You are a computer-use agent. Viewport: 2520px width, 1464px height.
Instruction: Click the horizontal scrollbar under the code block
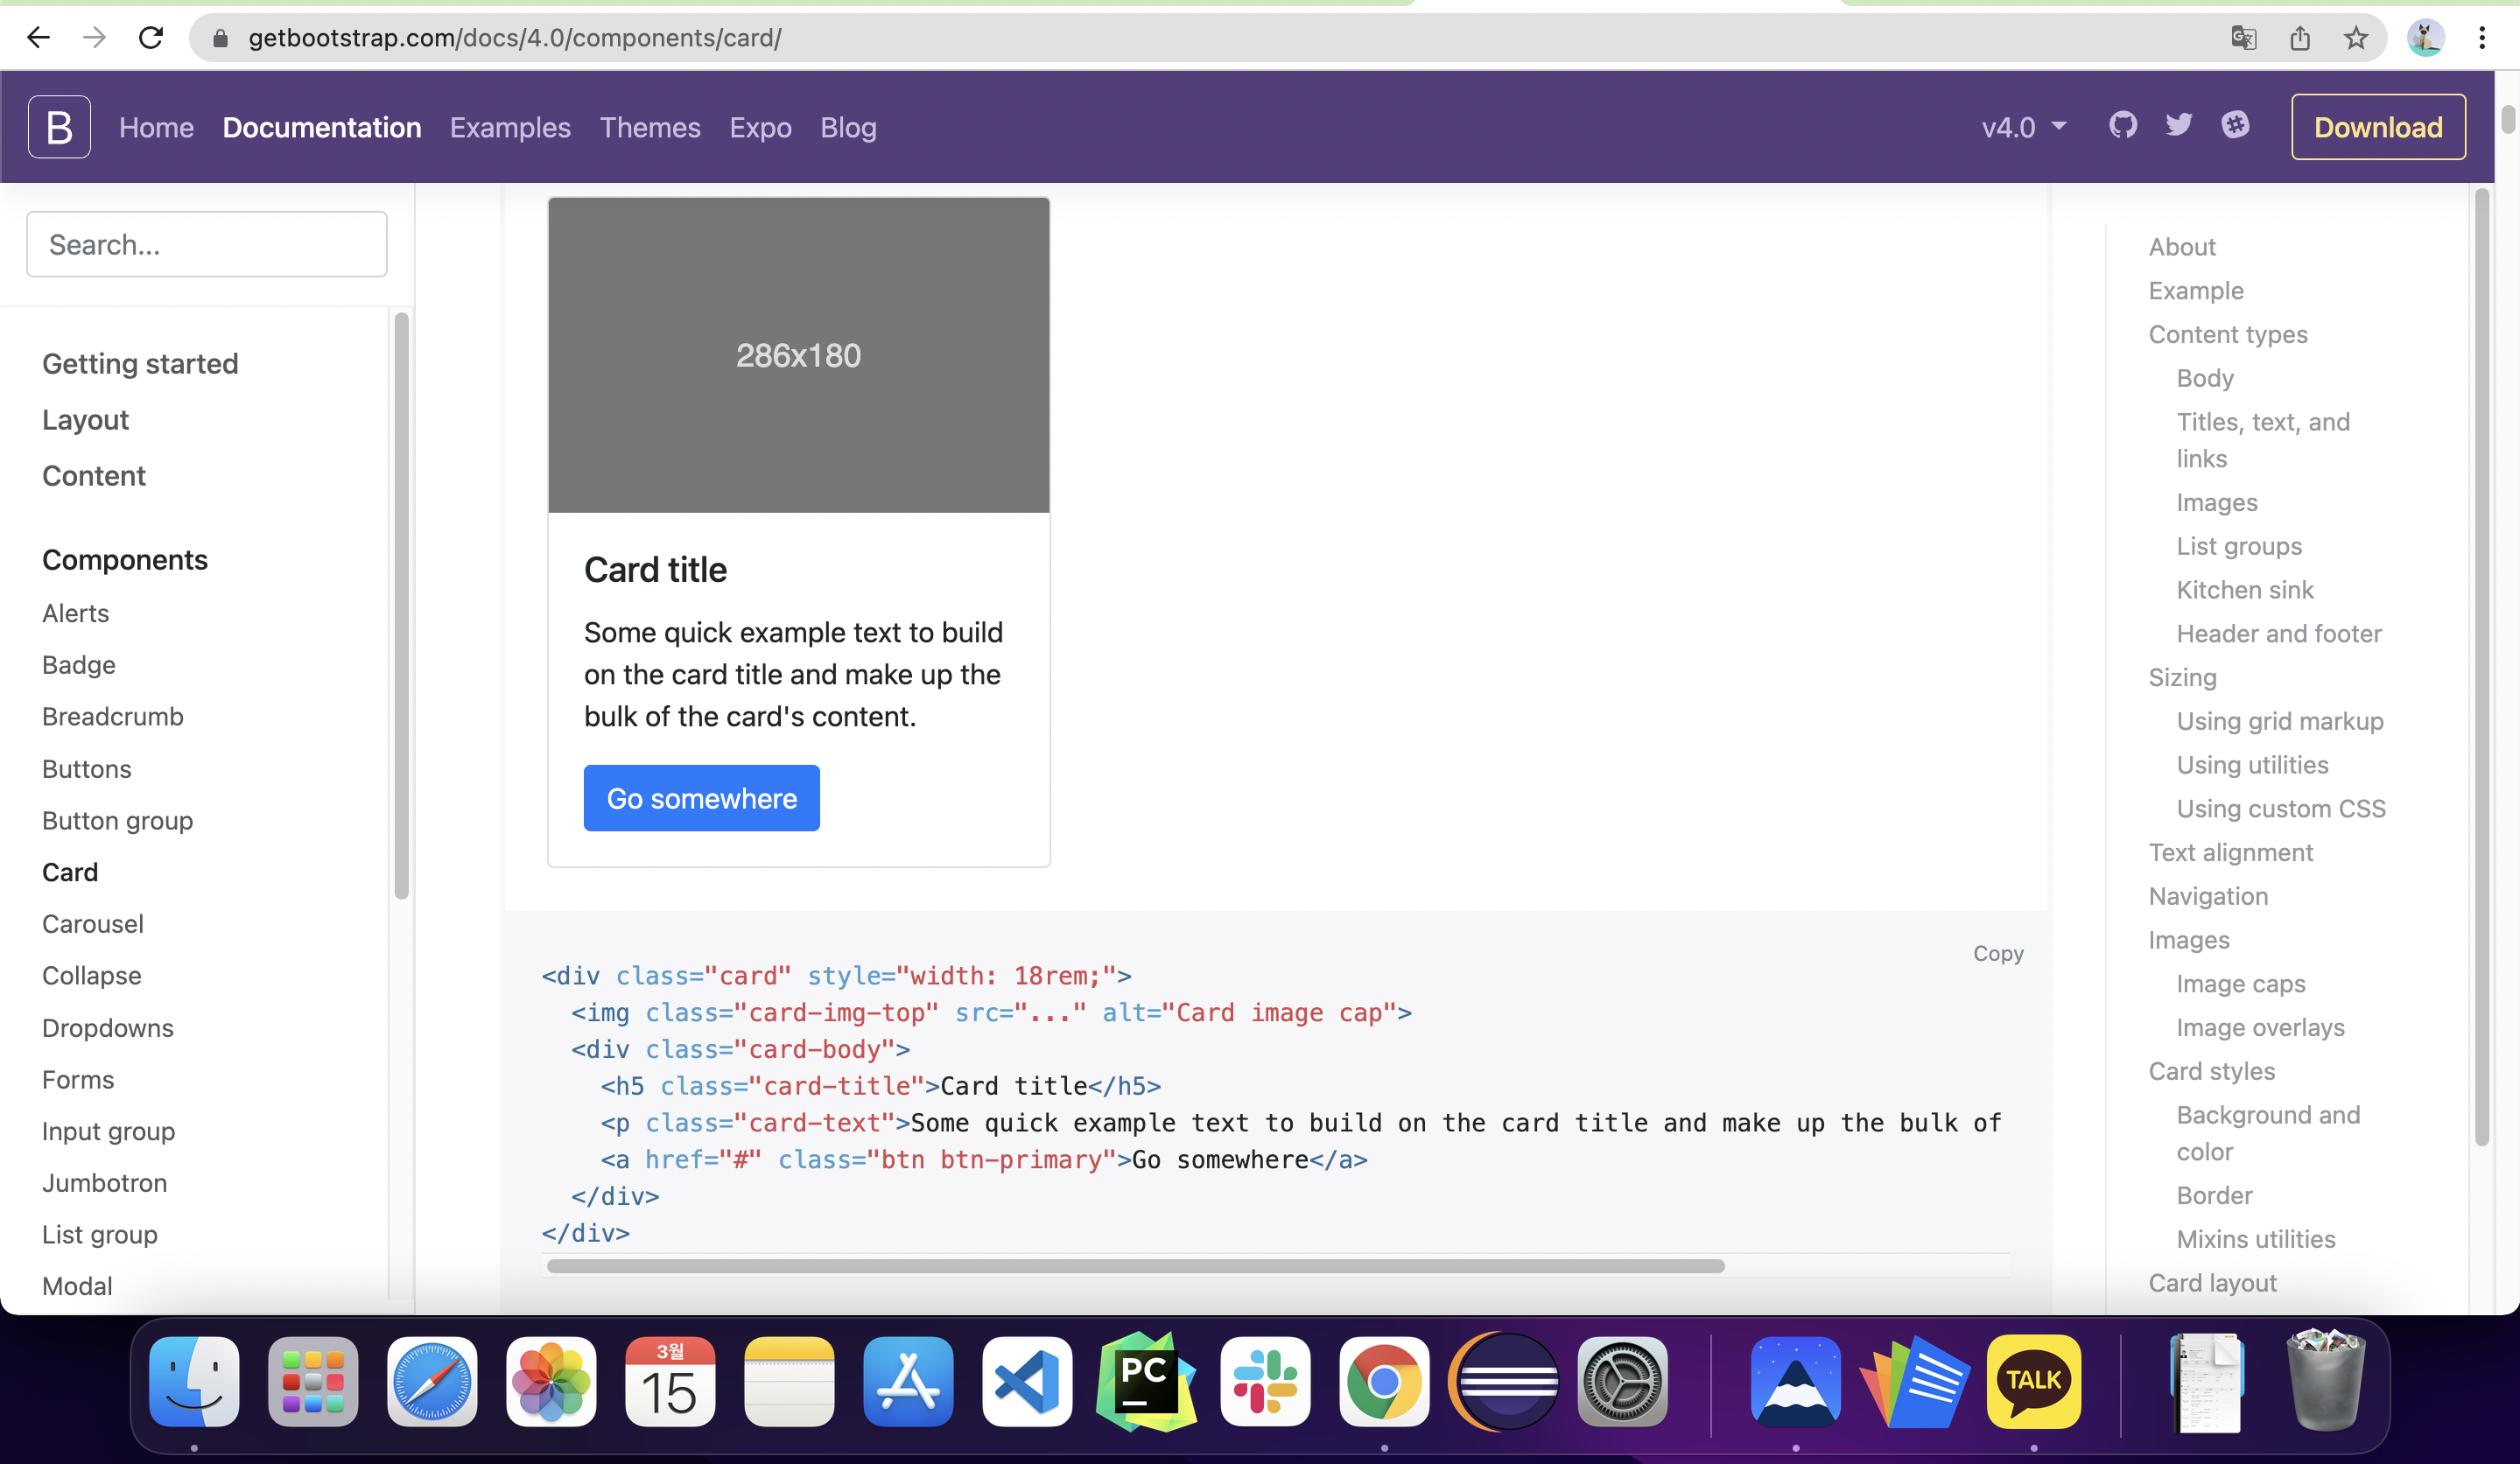[1135, 1266]
